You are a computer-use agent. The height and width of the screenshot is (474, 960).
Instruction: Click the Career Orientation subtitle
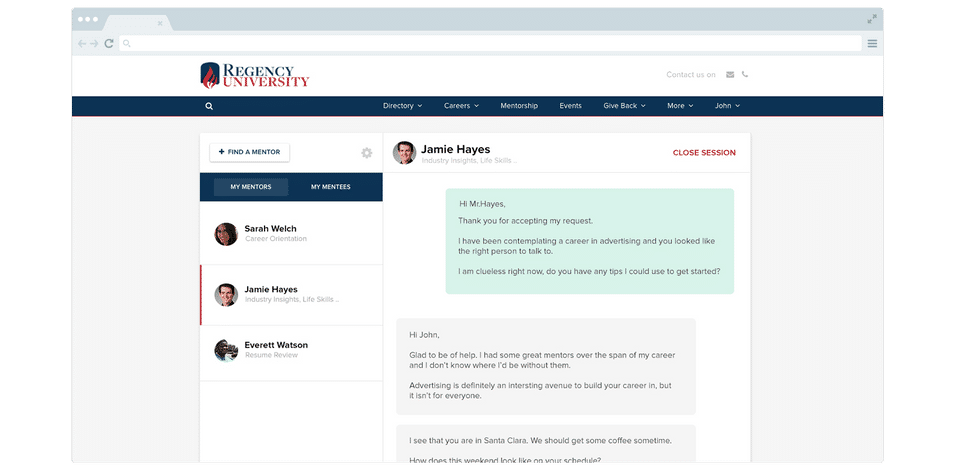tap(276, 239)
